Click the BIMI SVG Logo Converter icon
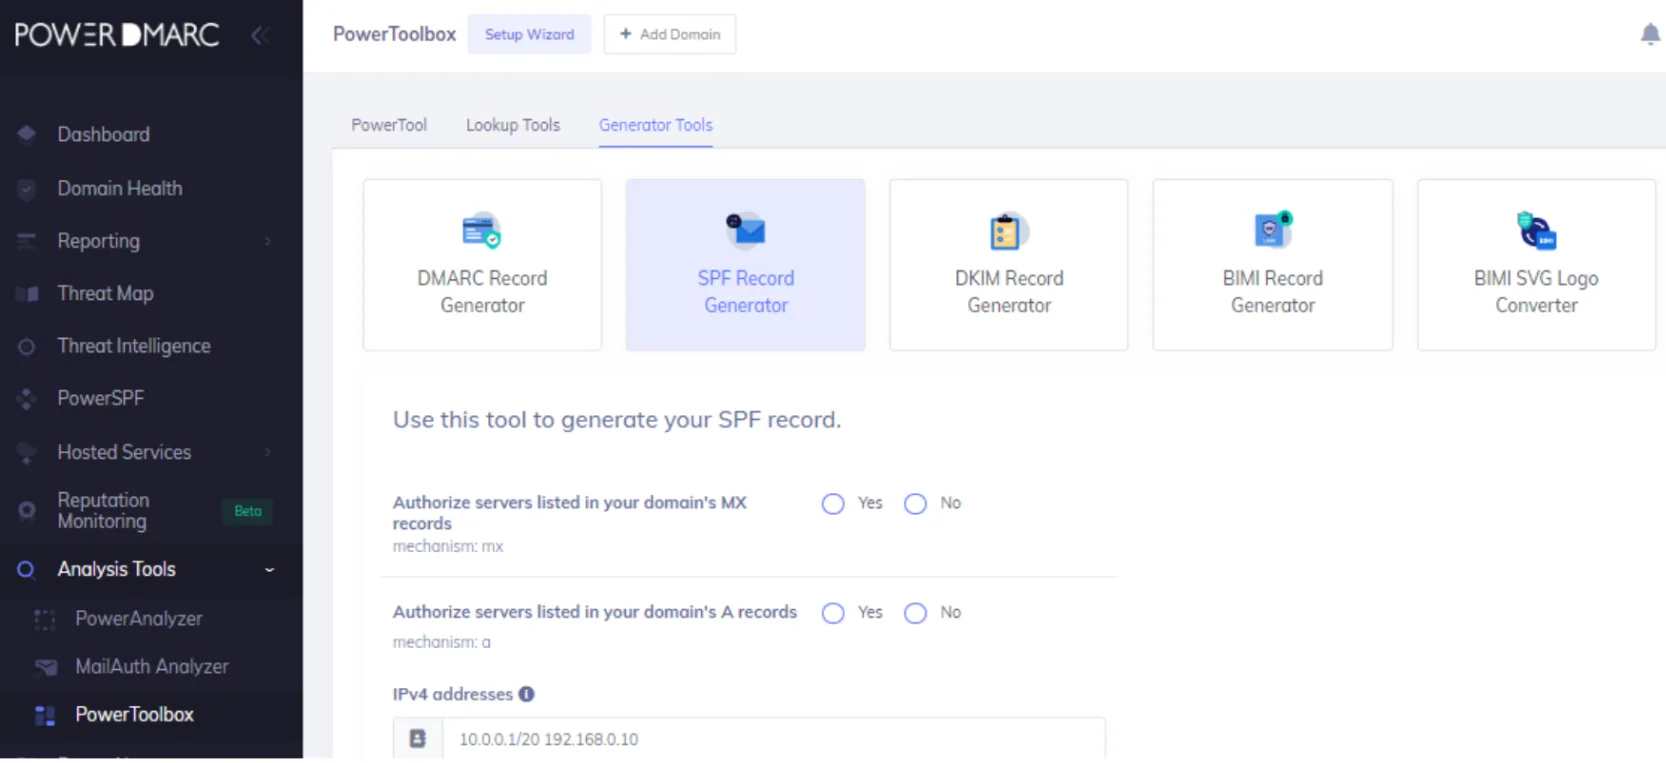The image size is (1666, 763). tap(1536, 231)
